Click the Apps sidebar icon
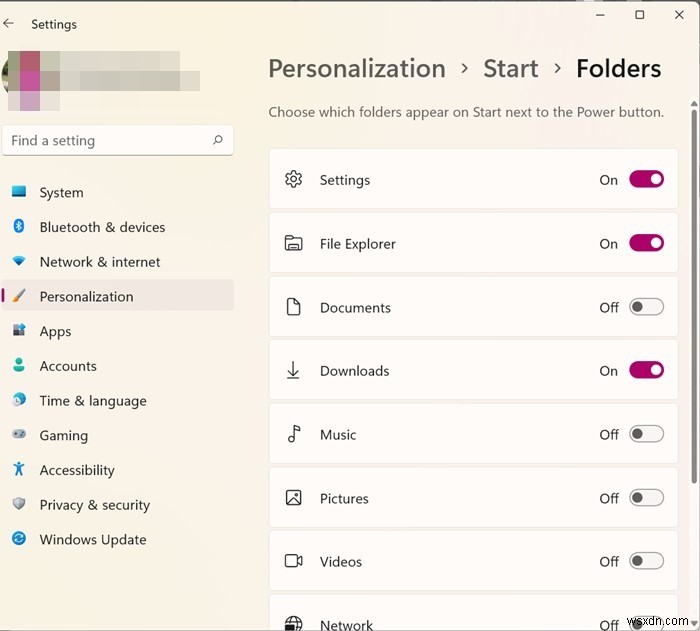700x631 pixels. pyautogui.click(x=19, y=331)
